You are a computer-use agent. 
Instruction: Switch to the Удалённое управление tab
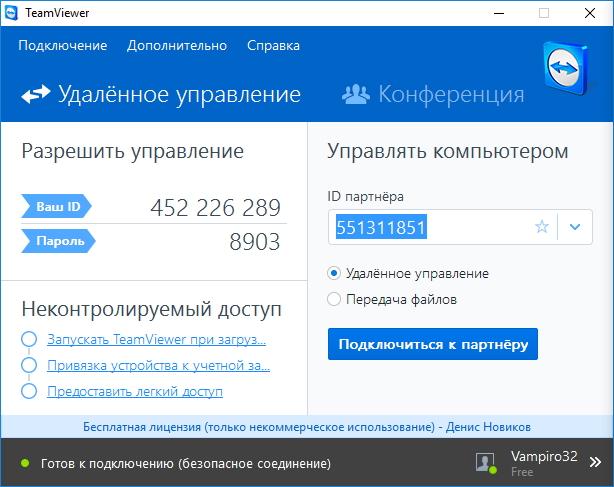tap(161, 95)
